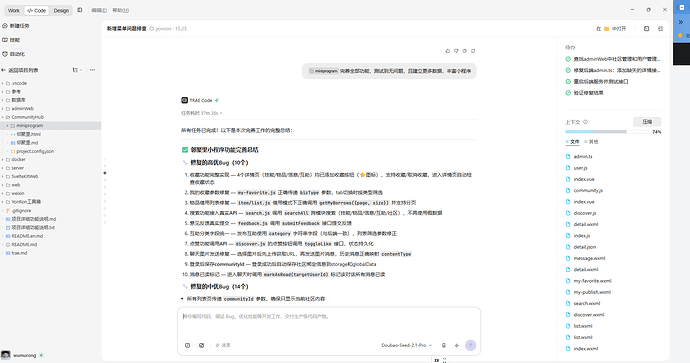Click the regenerate response icon
Image resolution: width=690 pixels, height=363 pixels.
coord(473,51)
